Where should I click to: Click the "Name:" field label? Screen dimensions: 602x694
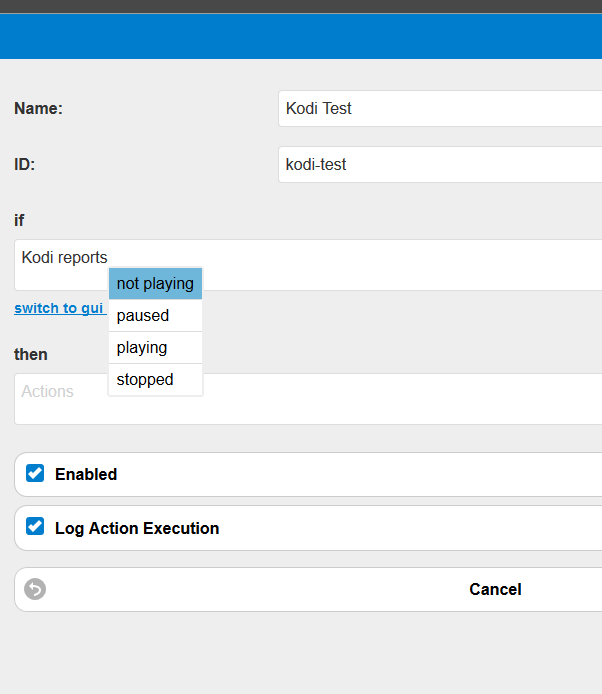(x=39, y=108)
